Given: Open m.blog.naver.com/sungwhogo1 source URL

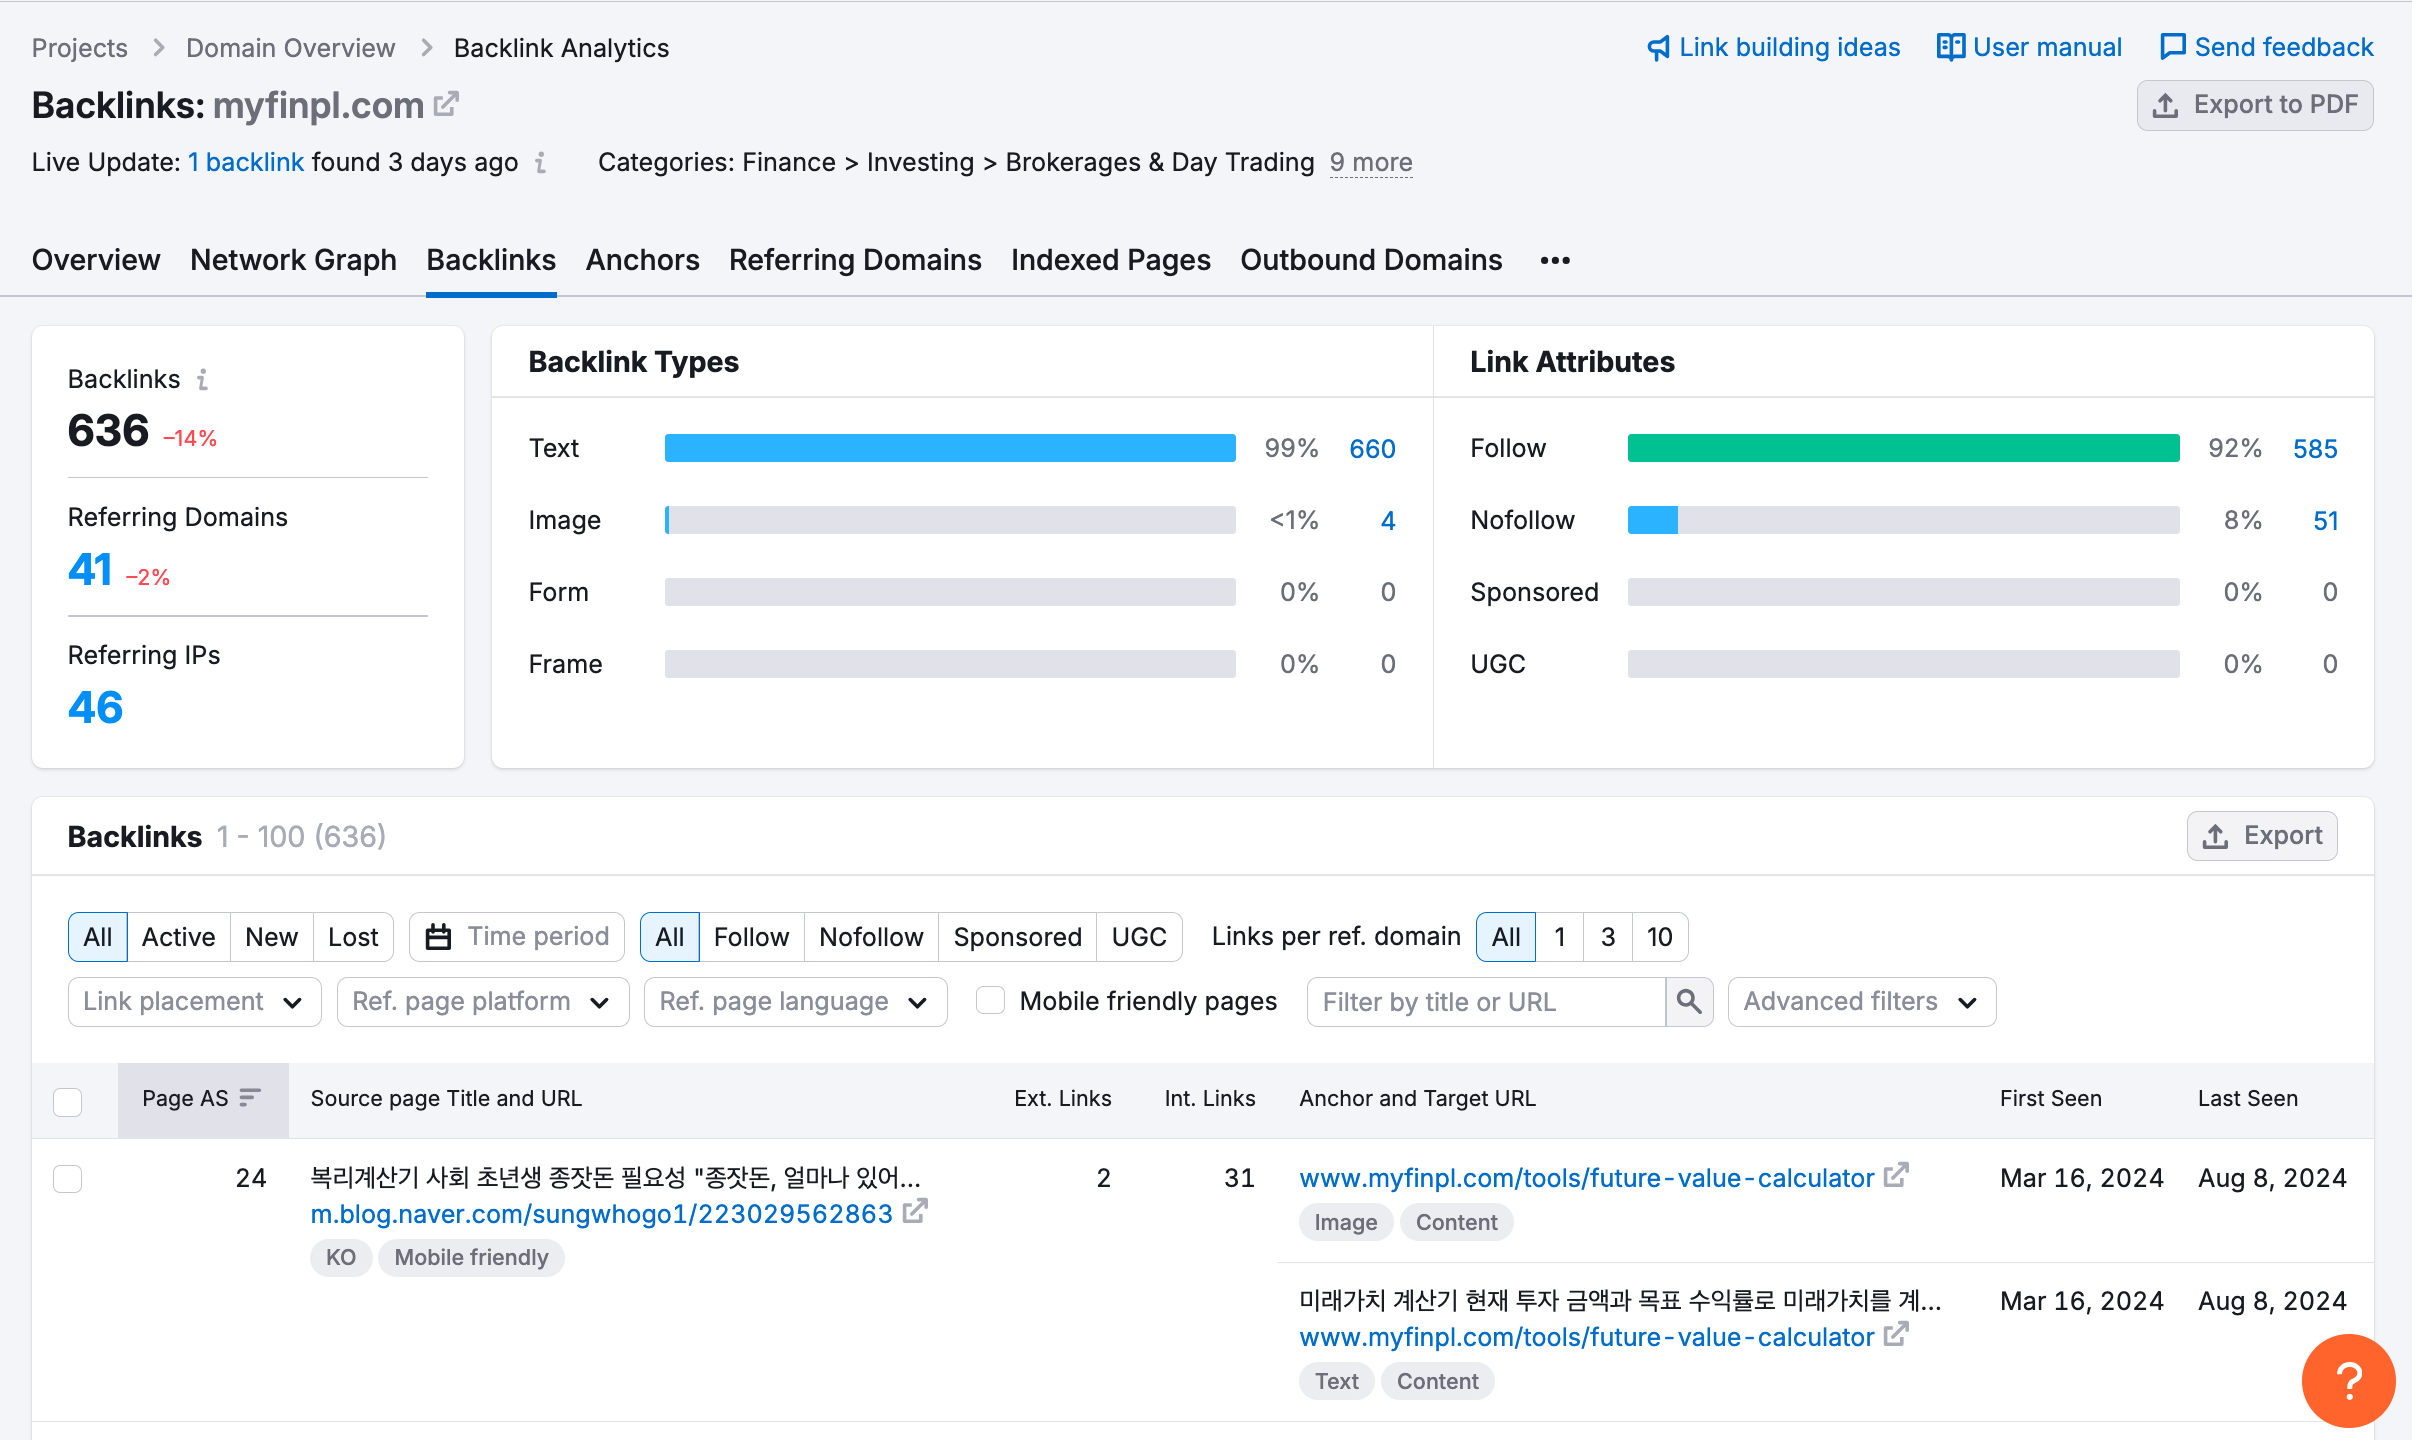Looking at the screenshot, I should [x=601, y=1214].
